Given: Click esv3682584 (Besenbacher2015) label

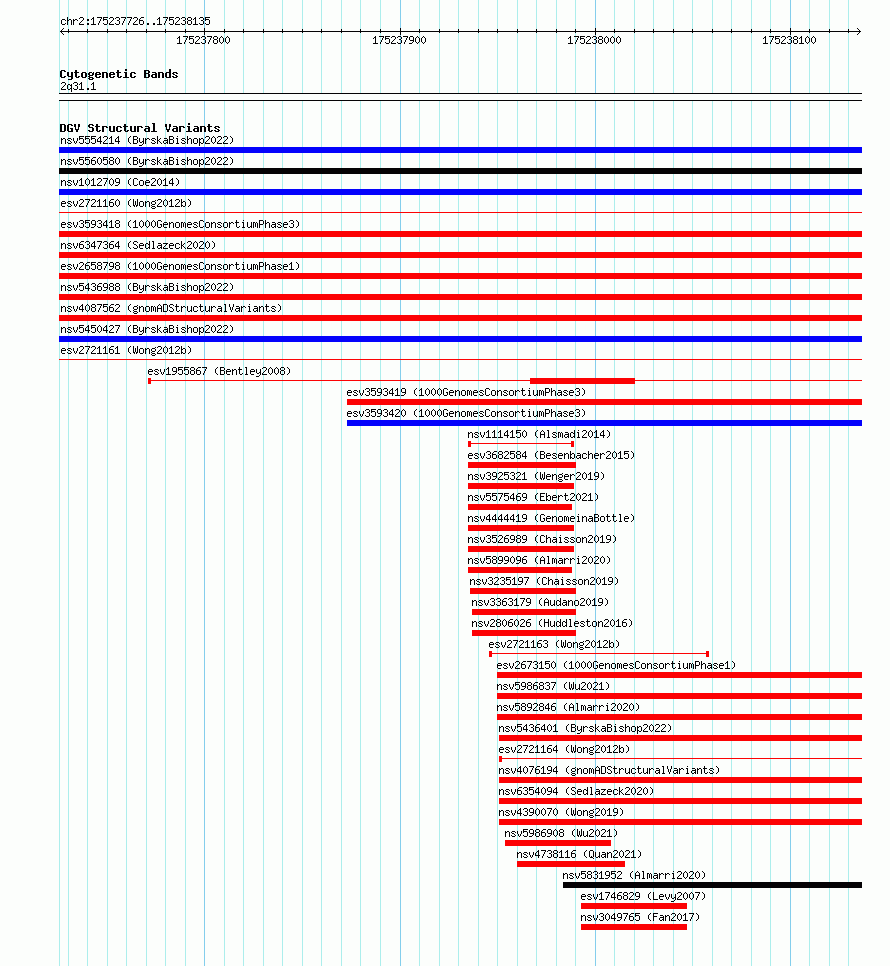Looking at the screenshot, I should click(551, 455).
